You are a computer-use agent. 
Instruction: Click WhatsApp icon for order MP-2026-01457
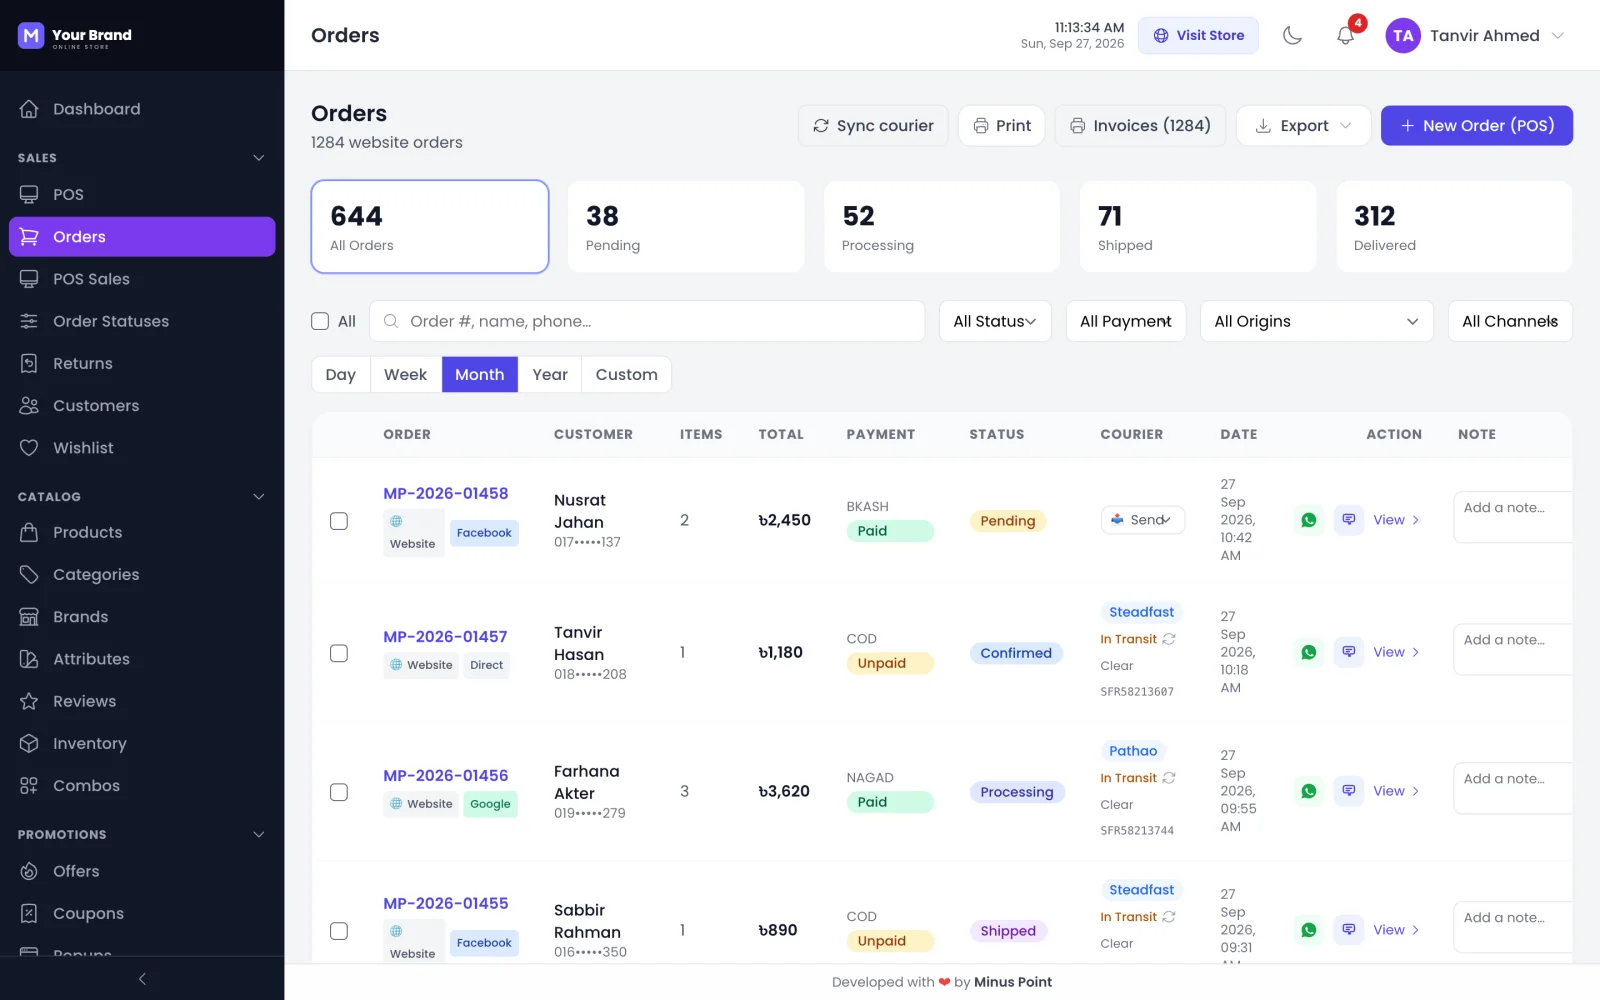click(1308, 652)
